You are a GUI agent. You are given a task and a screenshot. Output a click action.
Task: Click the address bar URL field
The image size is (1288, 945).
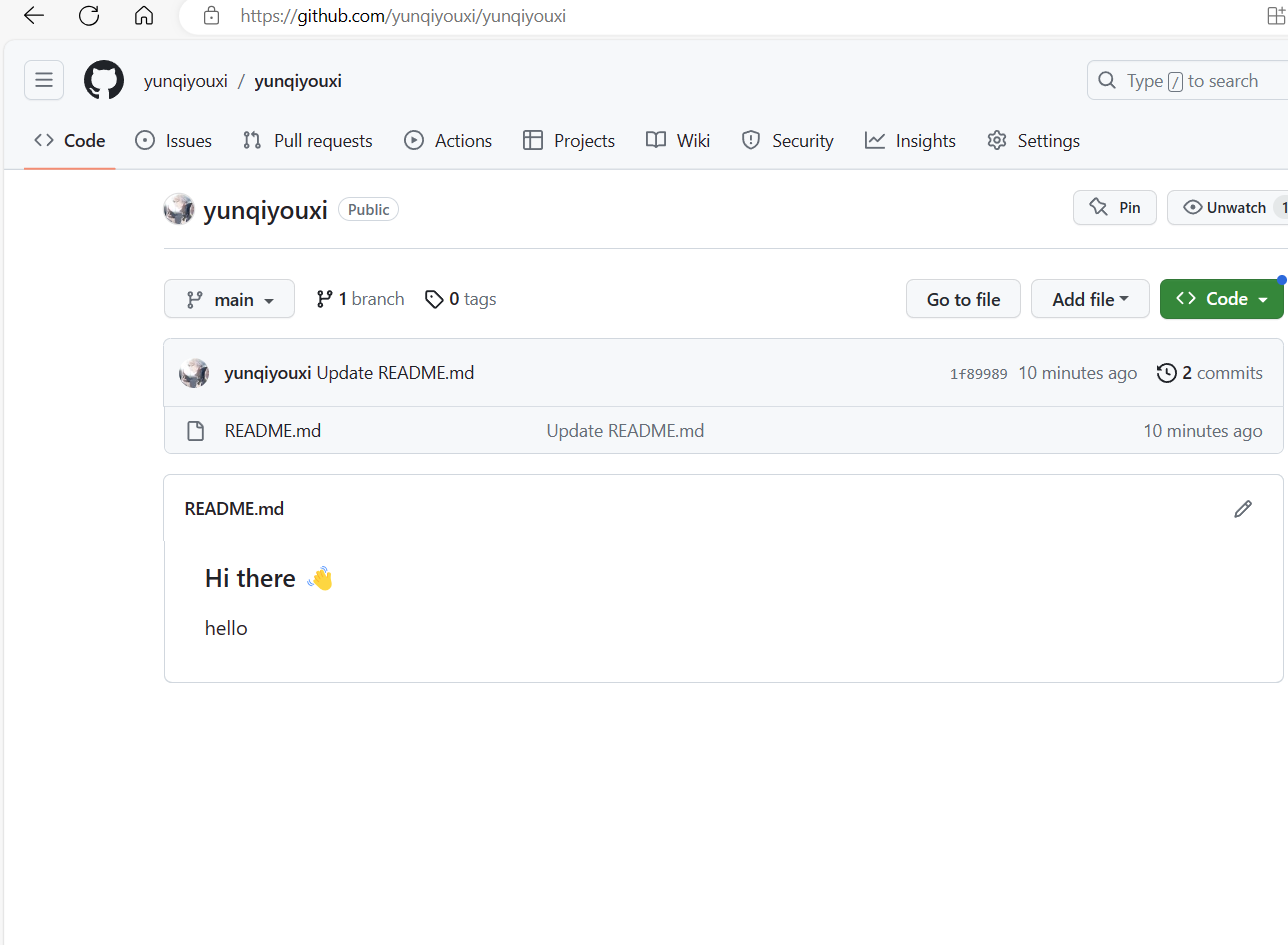coord(720,16)
